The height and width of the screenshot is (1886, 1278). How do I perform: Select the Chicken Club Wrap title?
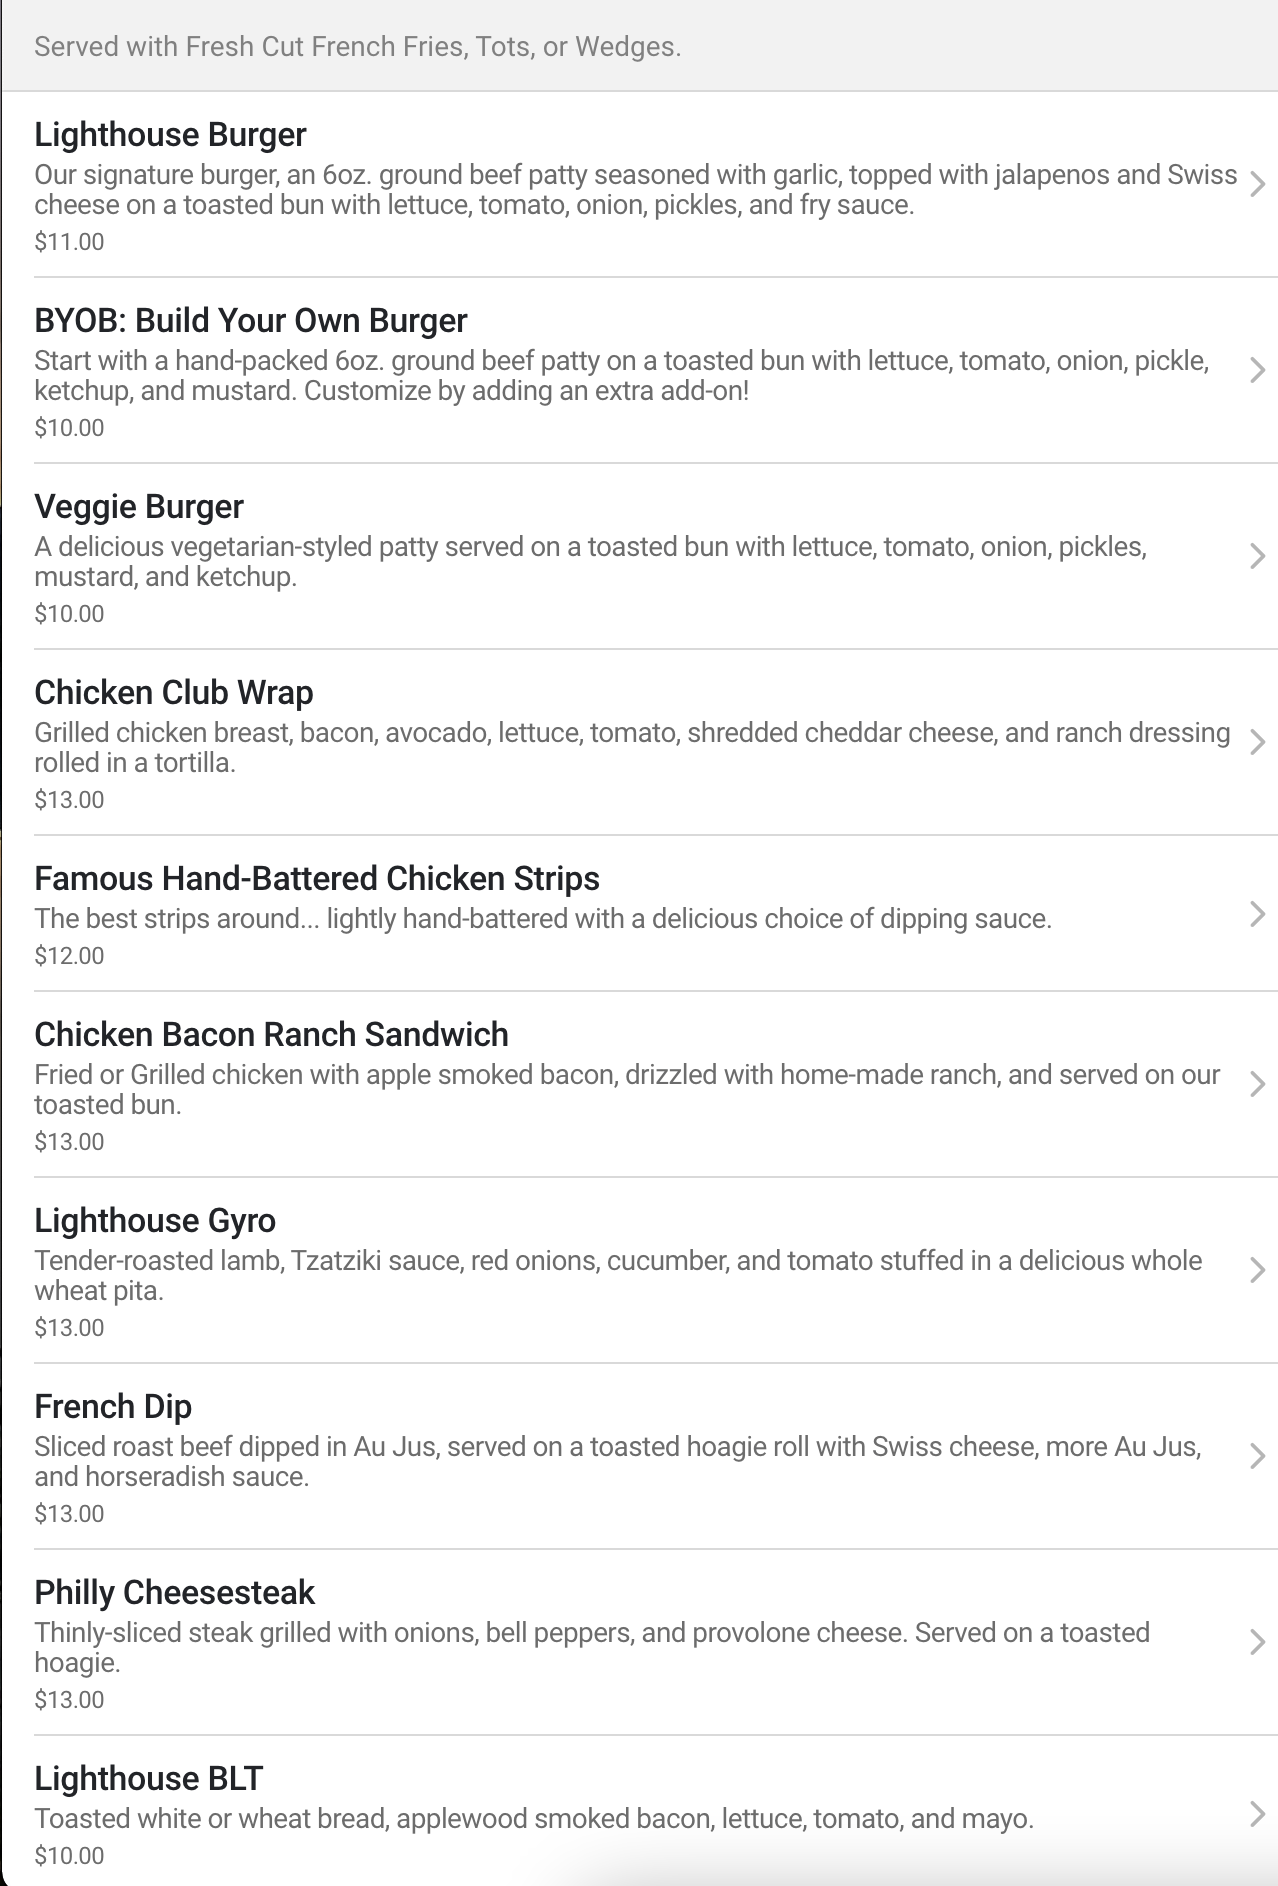click(173, 693)
